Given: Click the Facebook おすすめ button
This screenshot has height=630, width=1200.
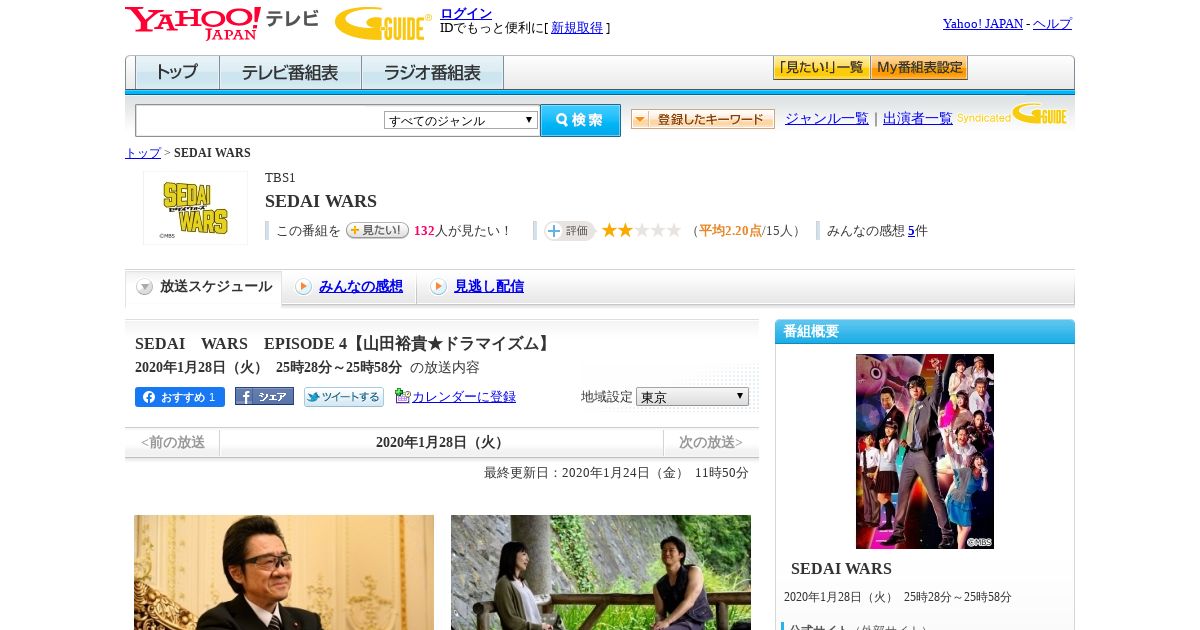Looking at the screenshot, I should click(x=180, y=397).
